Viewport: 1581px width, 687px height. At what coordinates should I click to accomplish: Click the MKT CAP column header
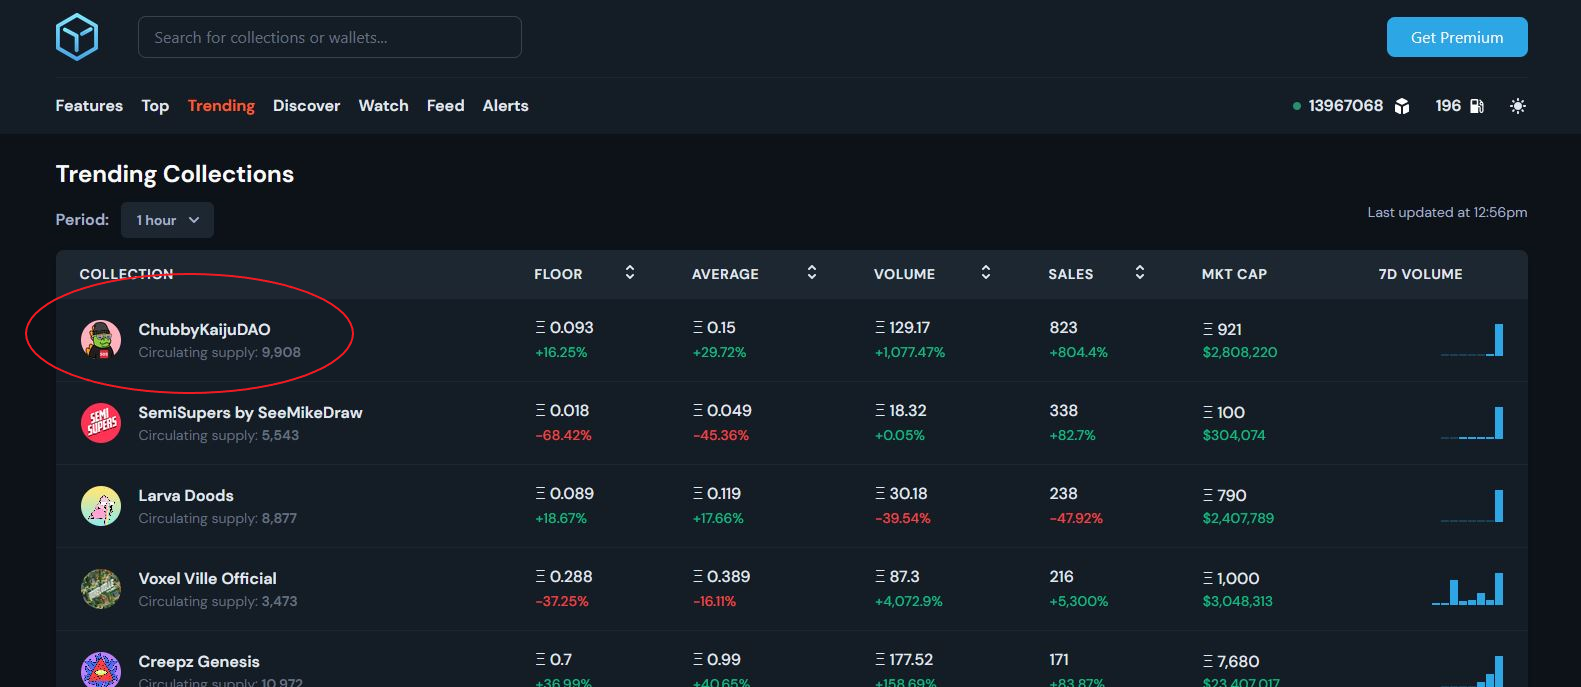click(1234, 274)
